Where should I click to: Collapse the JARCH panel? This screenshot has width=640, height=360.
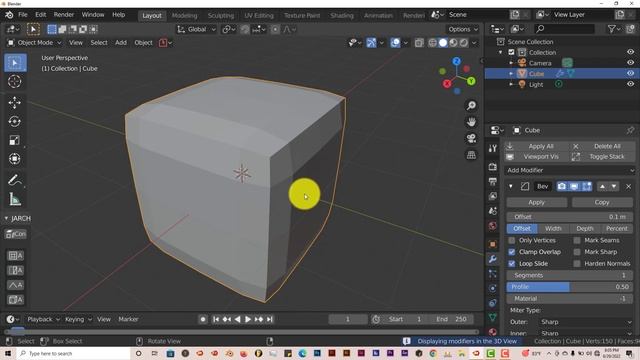click(x=6, y=218)
